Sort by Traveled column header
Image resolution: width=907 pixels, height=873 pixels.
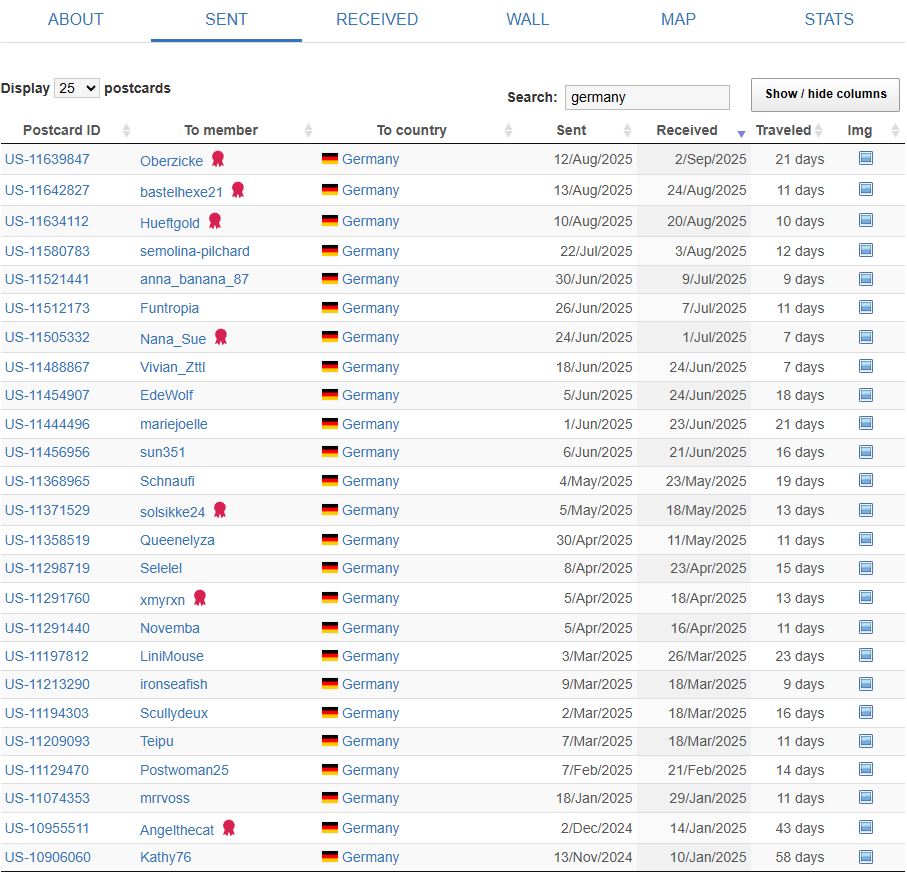pos(783,130)
